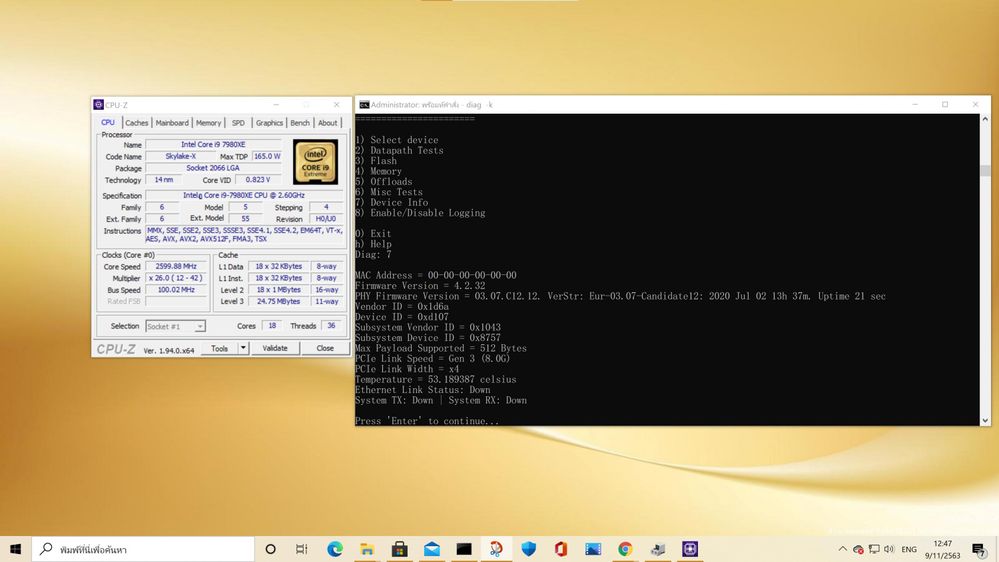Click the Package value Socket 2066 LGA
999x562 pixels.
tap(213, 168)
